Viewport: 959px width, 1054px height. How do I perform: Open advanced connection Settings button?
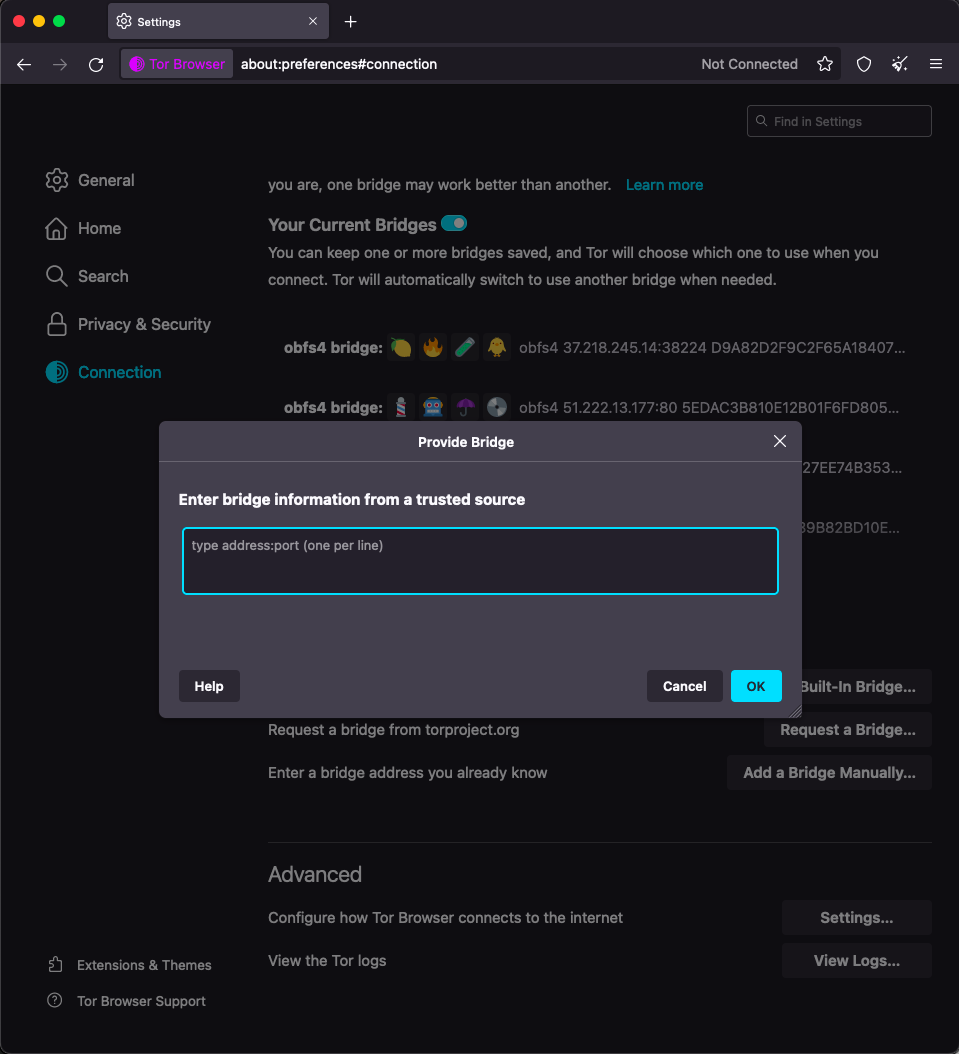[856, 918]
